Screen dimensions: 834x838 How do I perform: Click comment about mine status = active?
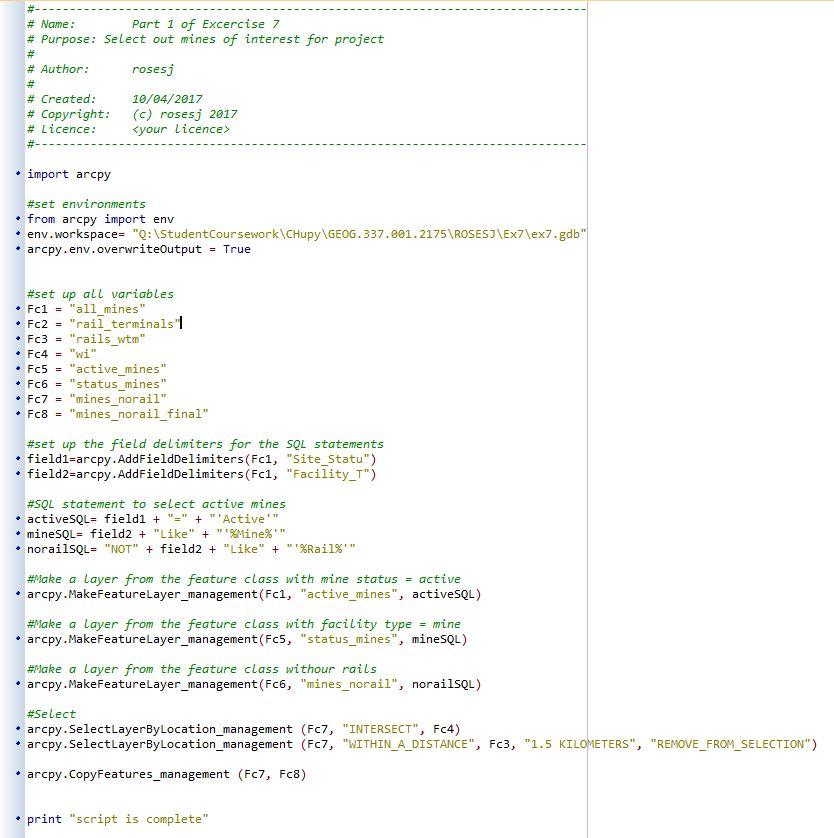click(x=244, y=579)
